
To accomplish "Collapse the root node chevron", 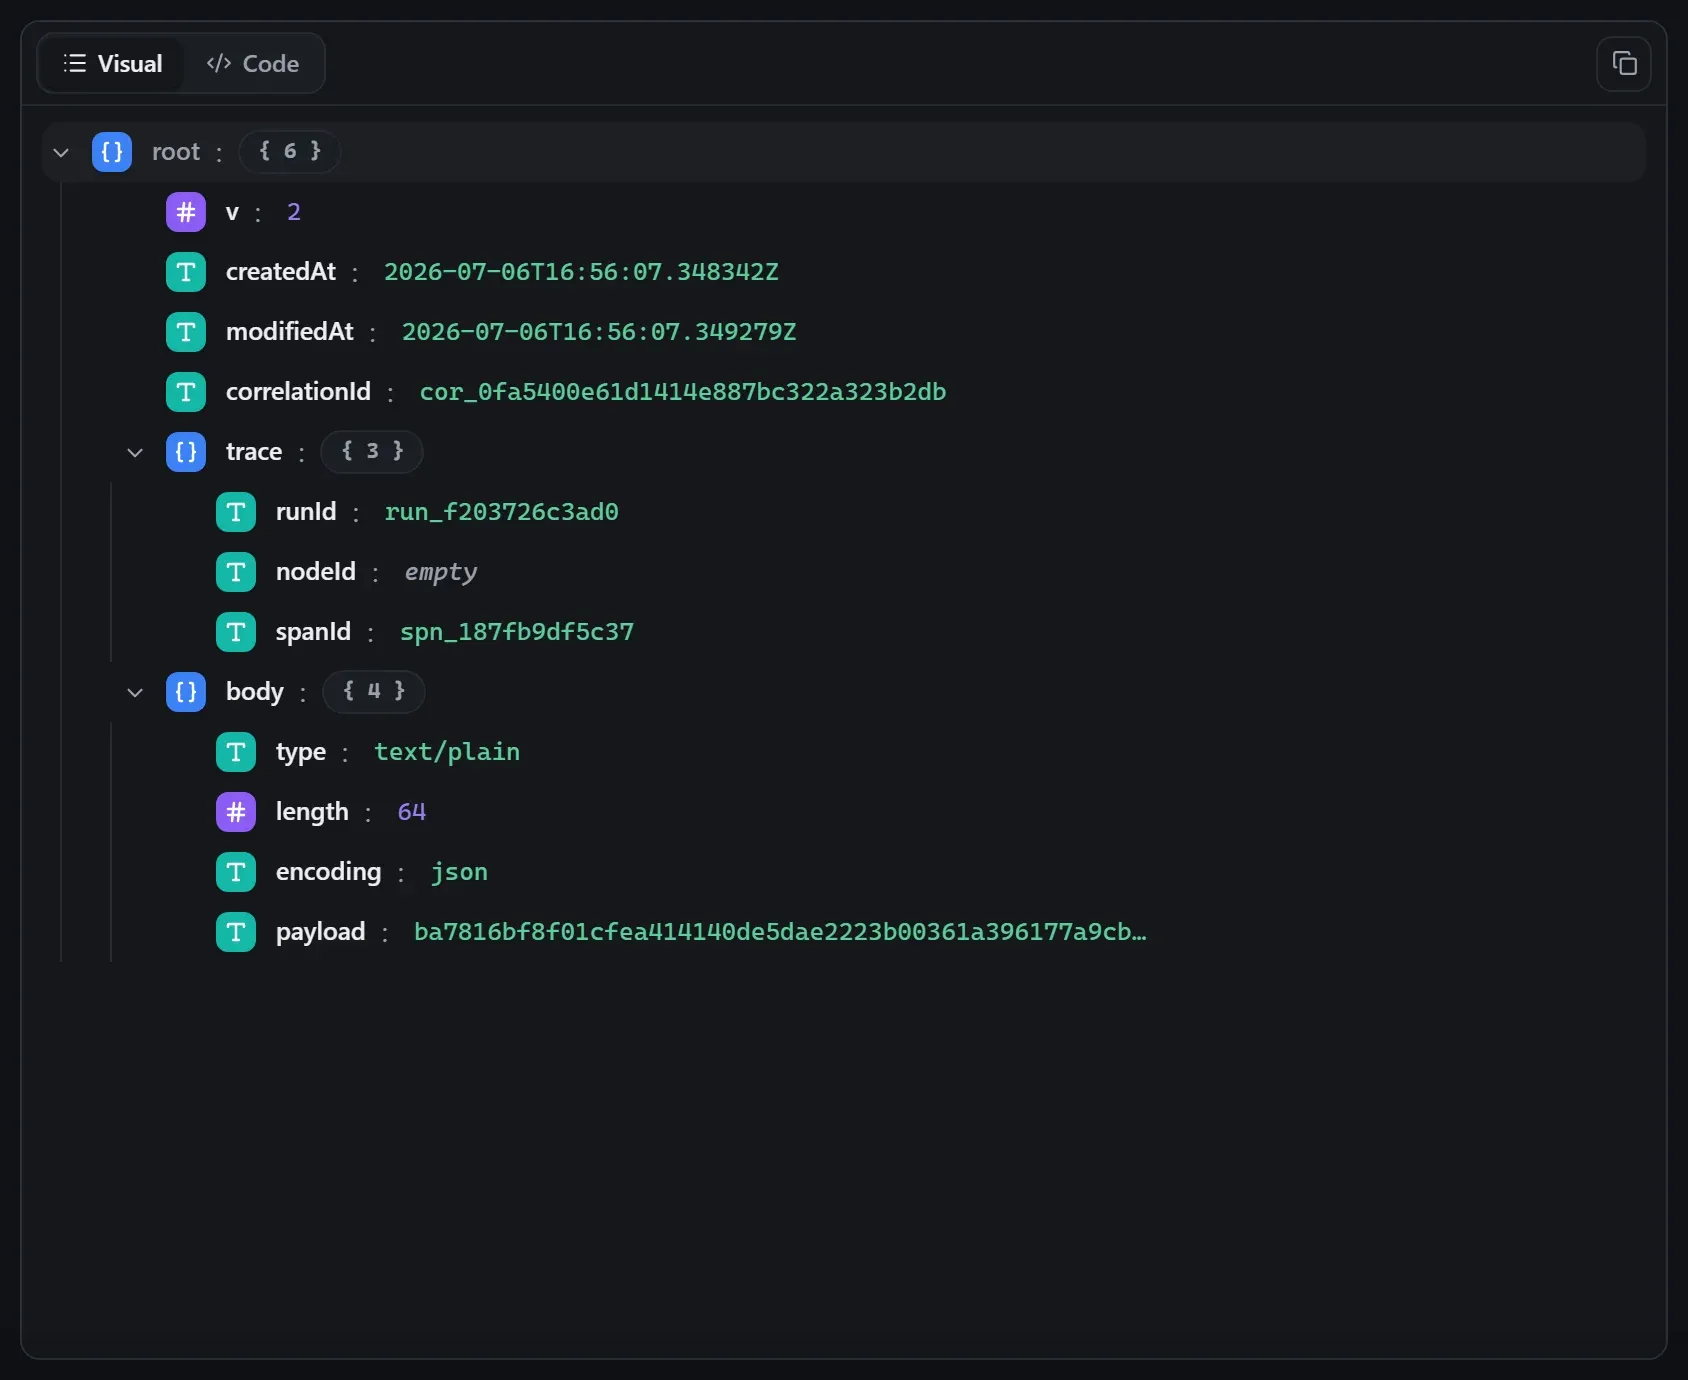I will (x=61, y=152).
